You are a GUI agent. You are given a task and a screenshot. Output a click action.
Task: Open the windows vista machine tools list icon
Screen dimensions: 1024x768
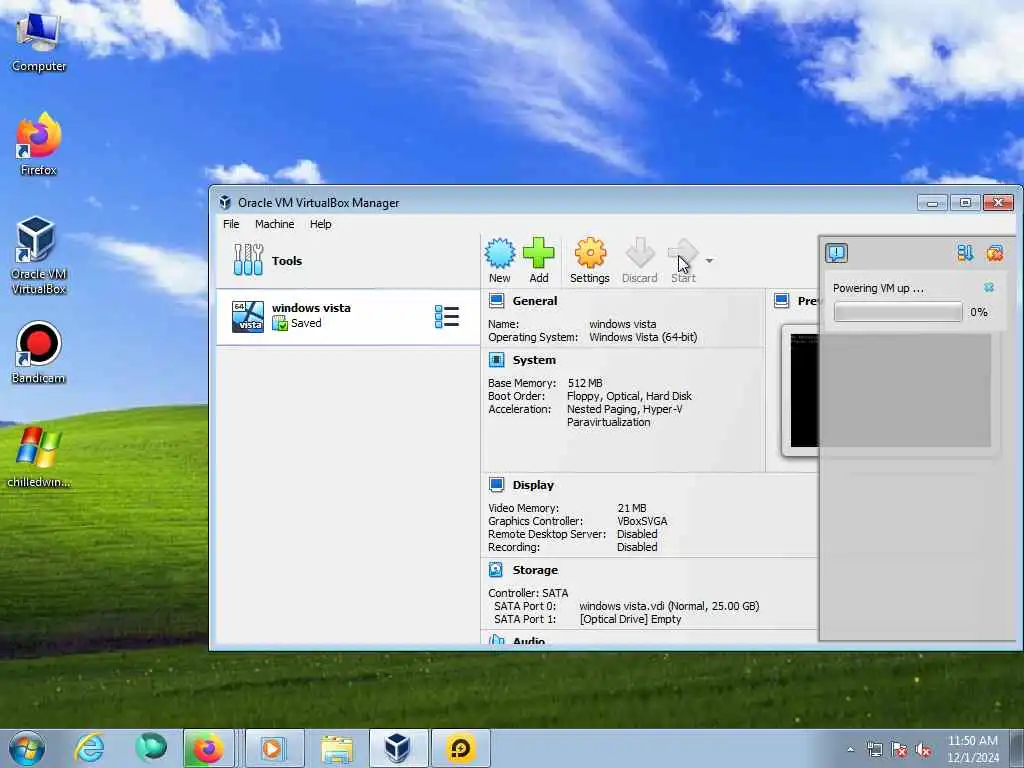pyautogui.click(x=447, y=317)
